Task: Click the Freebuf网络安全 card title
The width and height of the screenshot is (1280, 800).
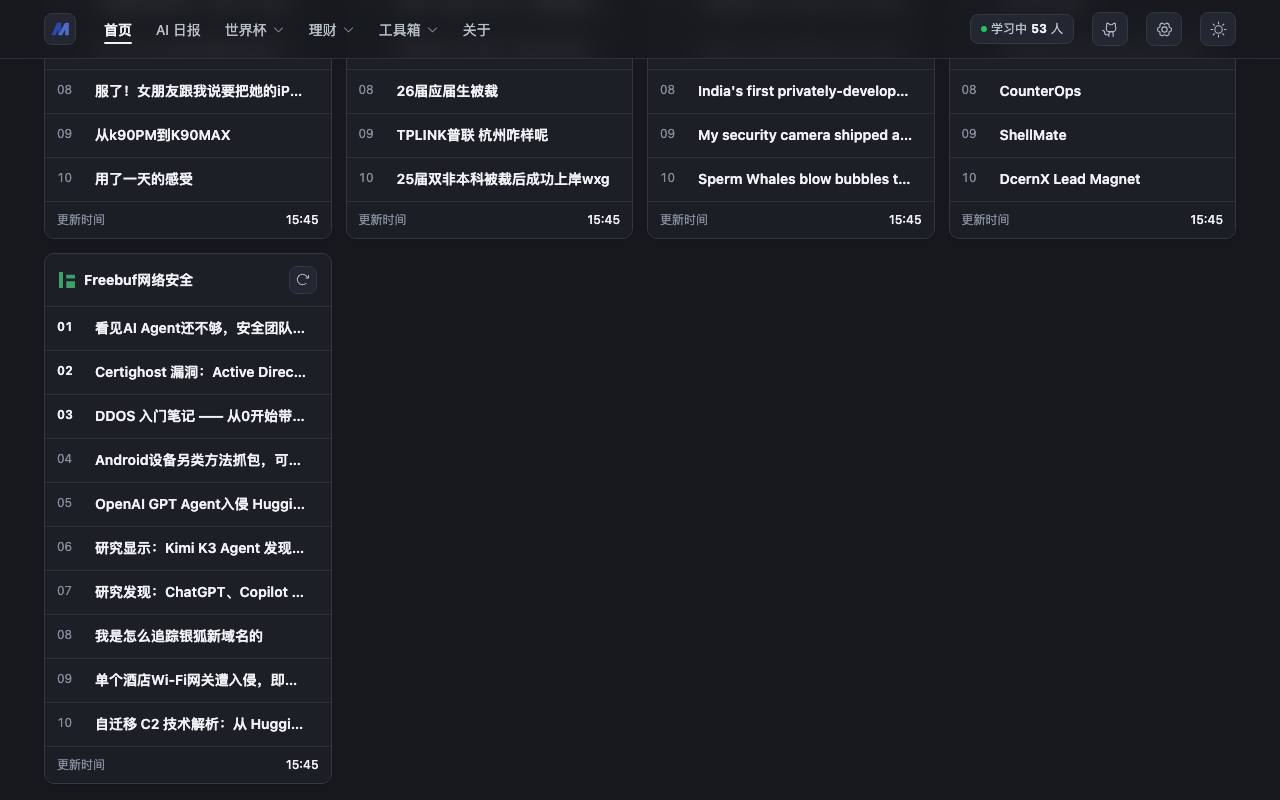Action: [x=138, y=280]
